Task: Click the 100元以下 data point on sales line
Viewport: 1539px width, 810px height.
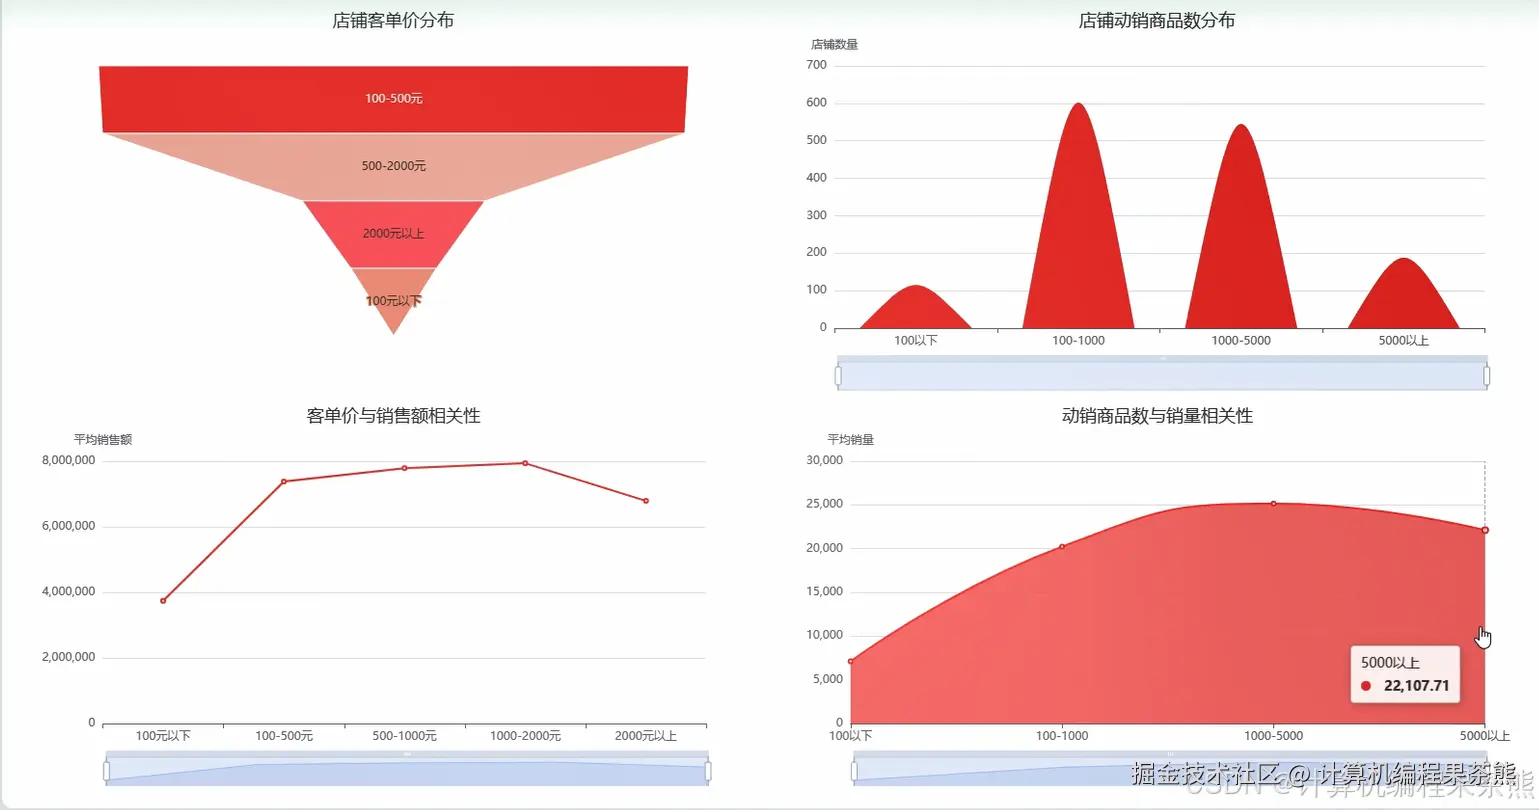Action: point(163,600)
